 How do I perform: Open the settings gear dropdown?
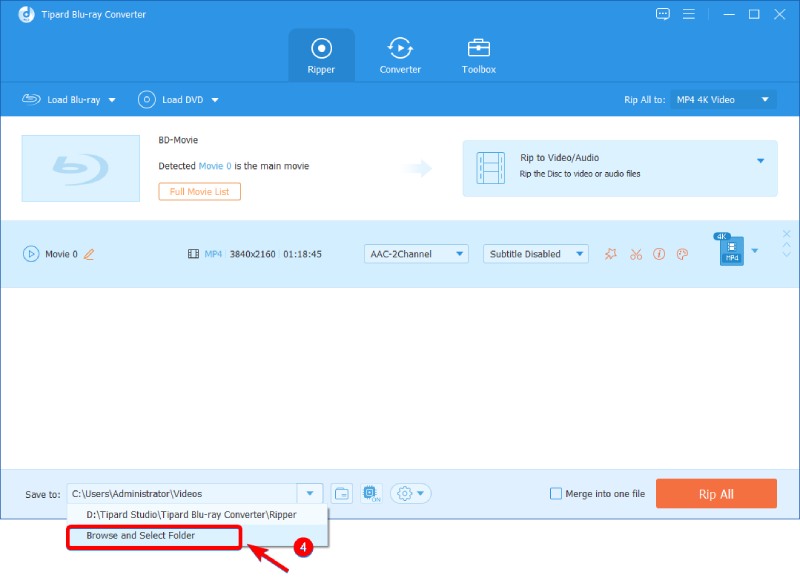[411, 494]
